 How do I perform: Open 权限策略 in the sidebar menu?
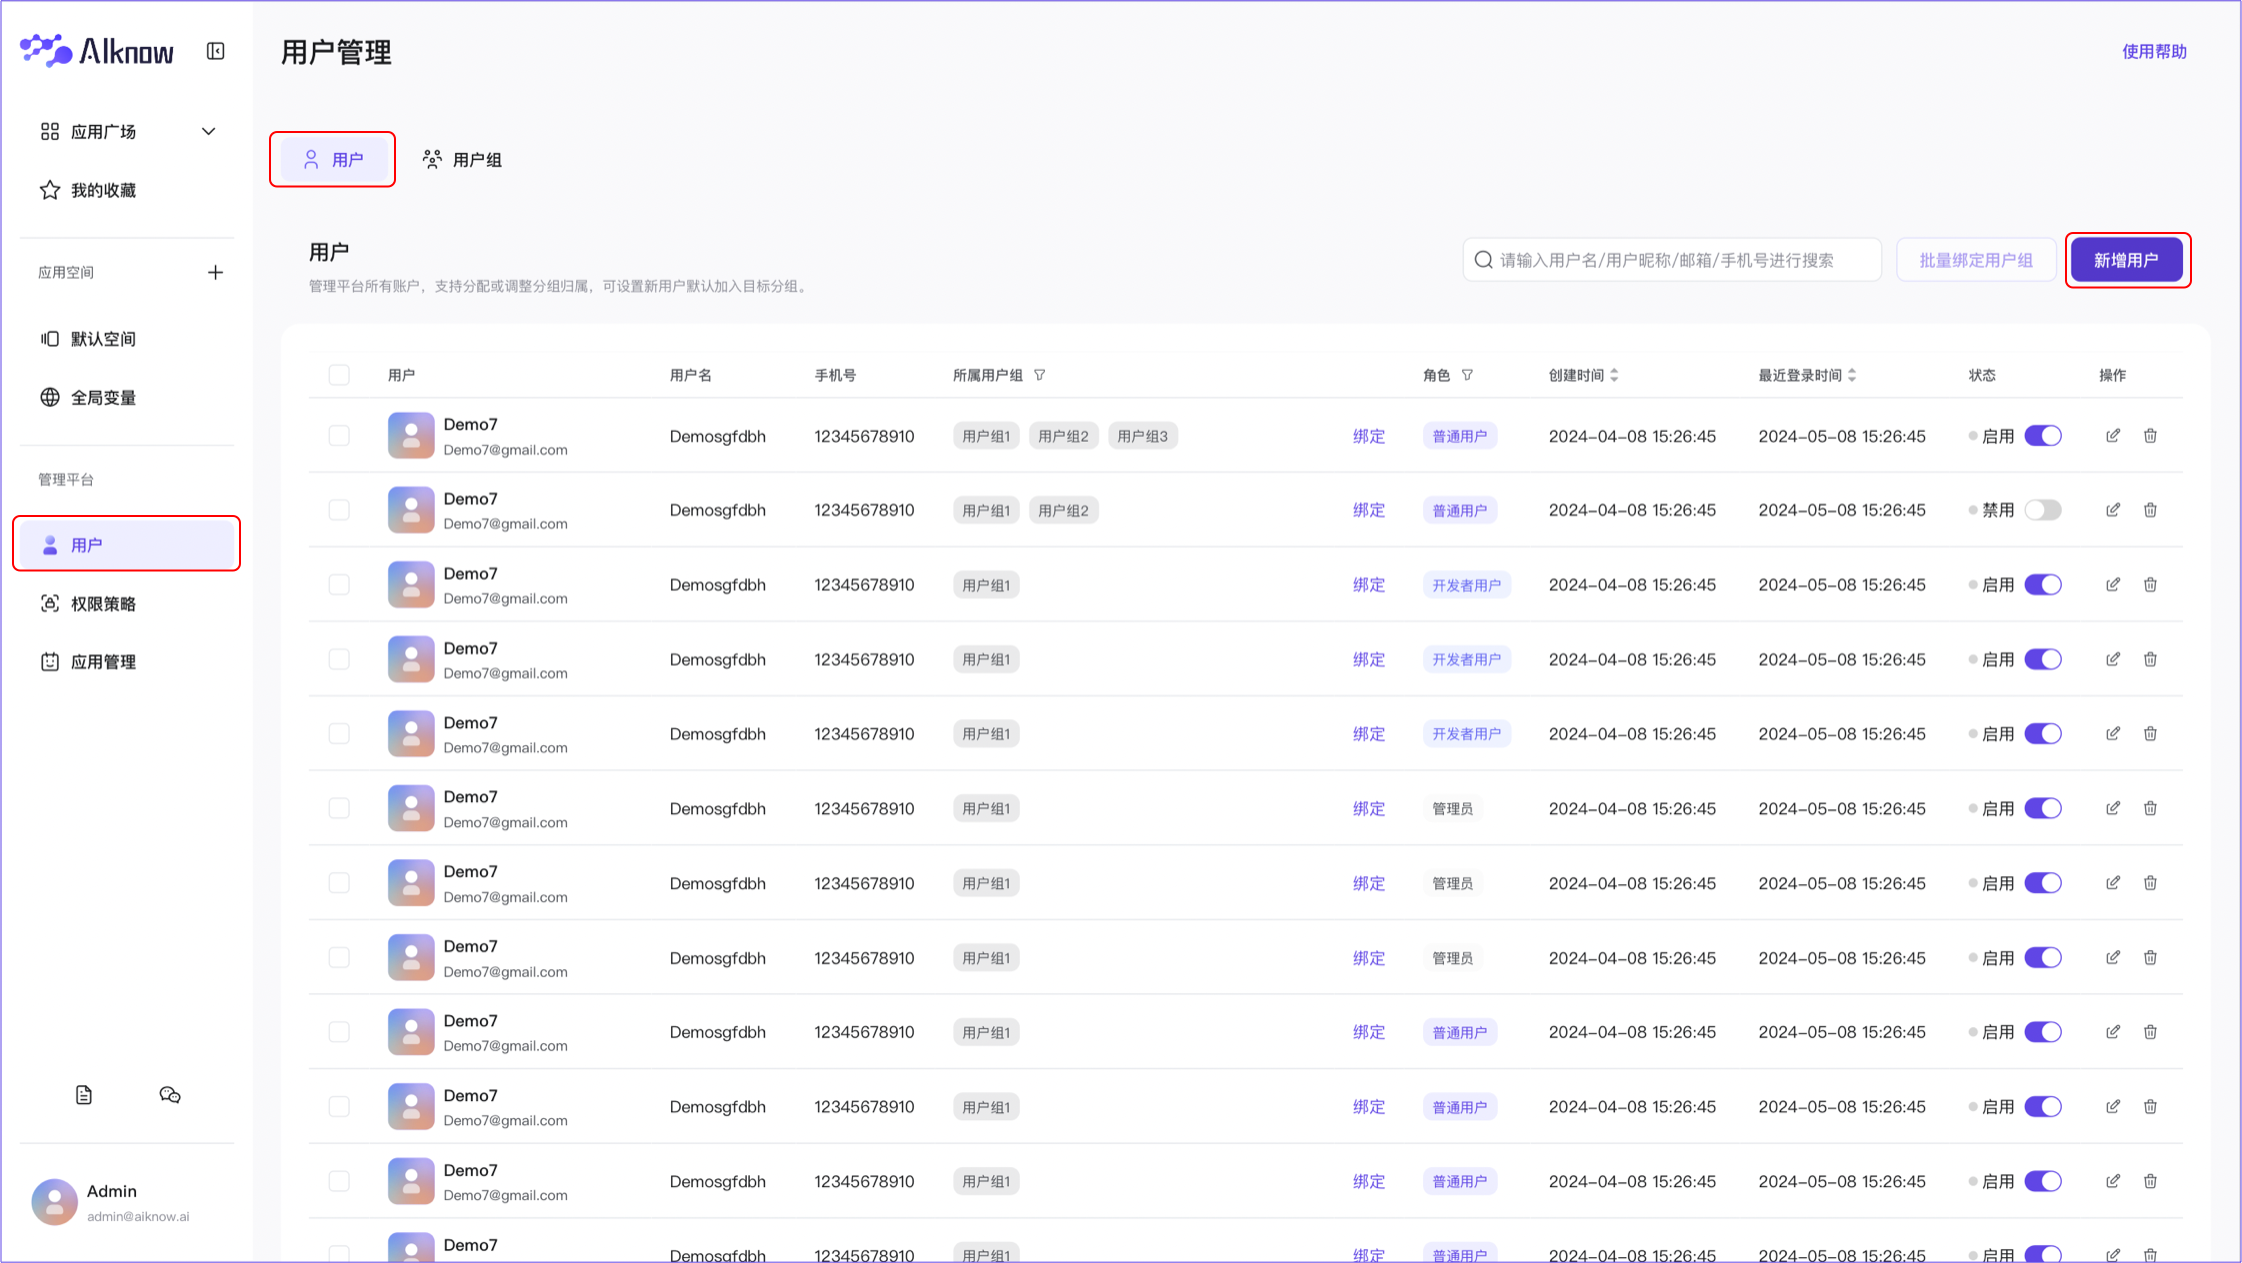pos(102,603)
